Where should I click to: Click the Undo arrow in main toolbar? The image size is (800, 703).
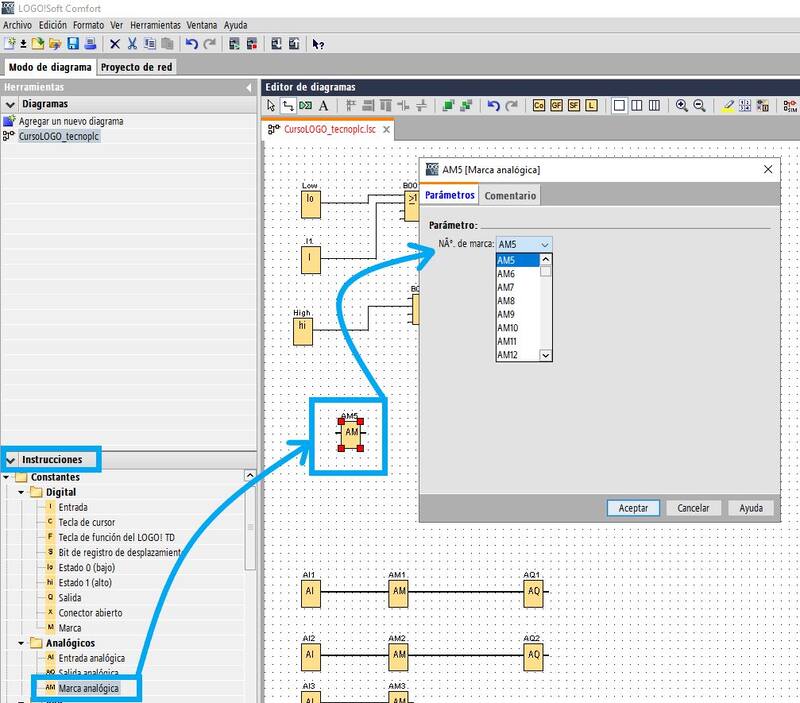pyautogui.click(x=191, y=44)
